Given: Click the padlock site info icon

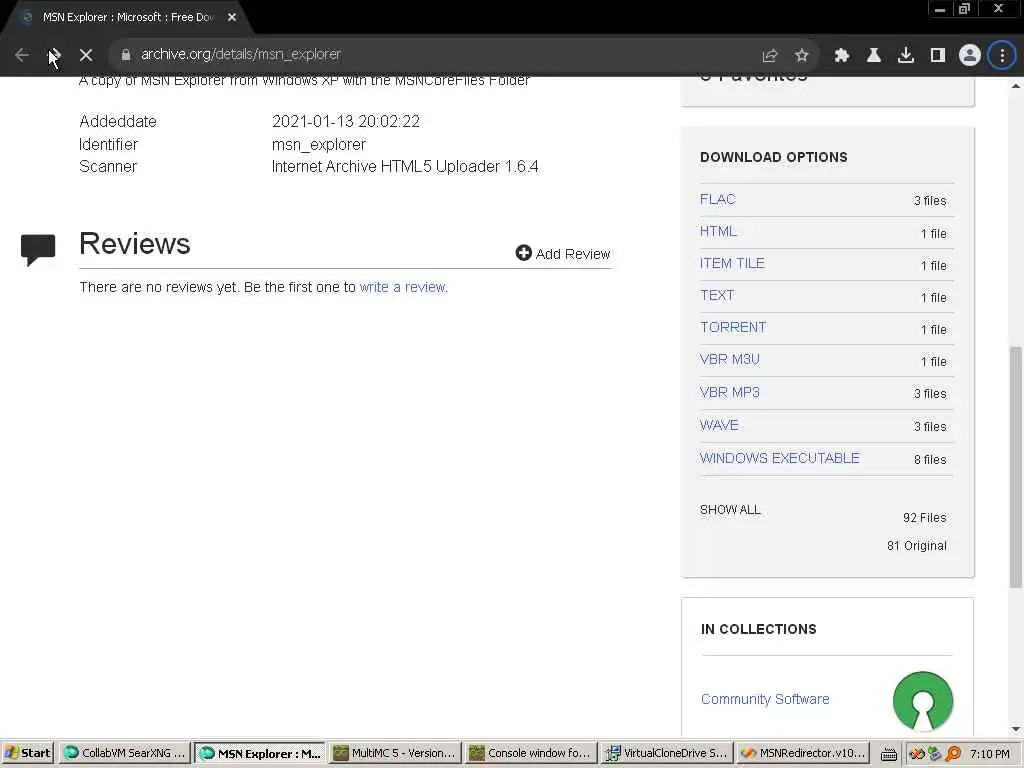Looking at the screenshot, I should (126, 55).
